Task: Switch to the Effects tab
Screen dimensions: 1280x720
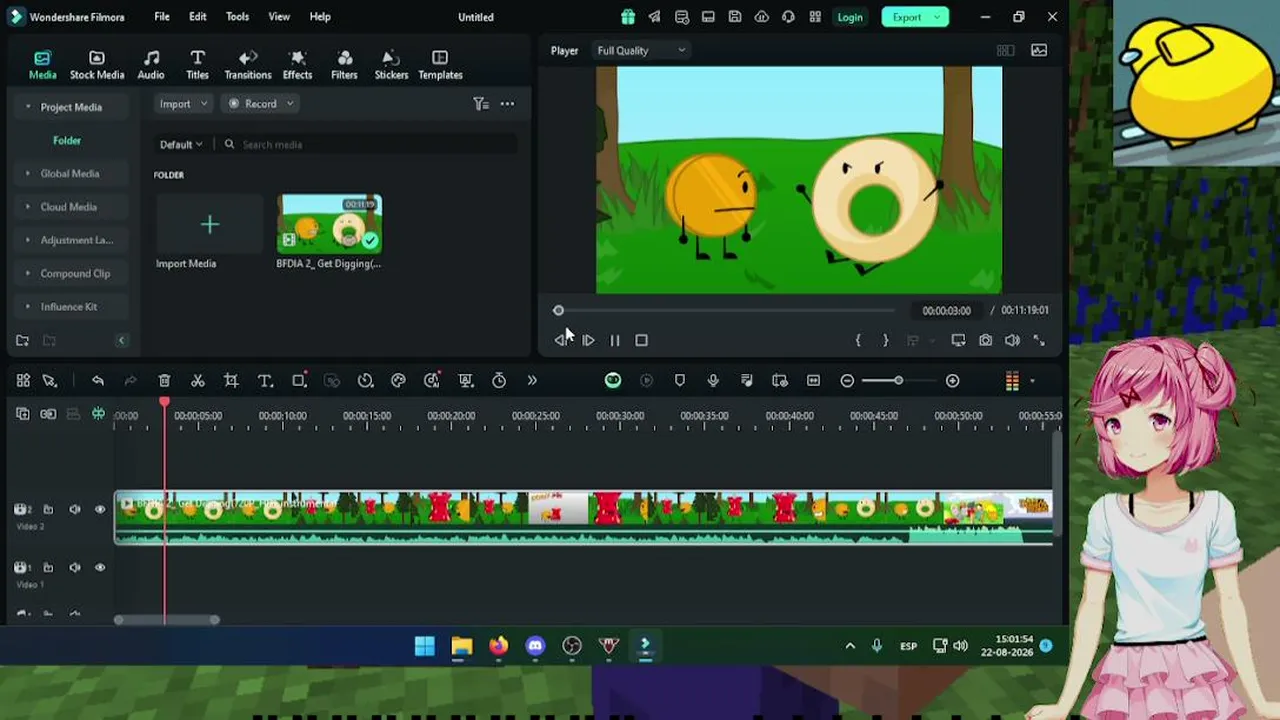Action: [x=297, y=65]
